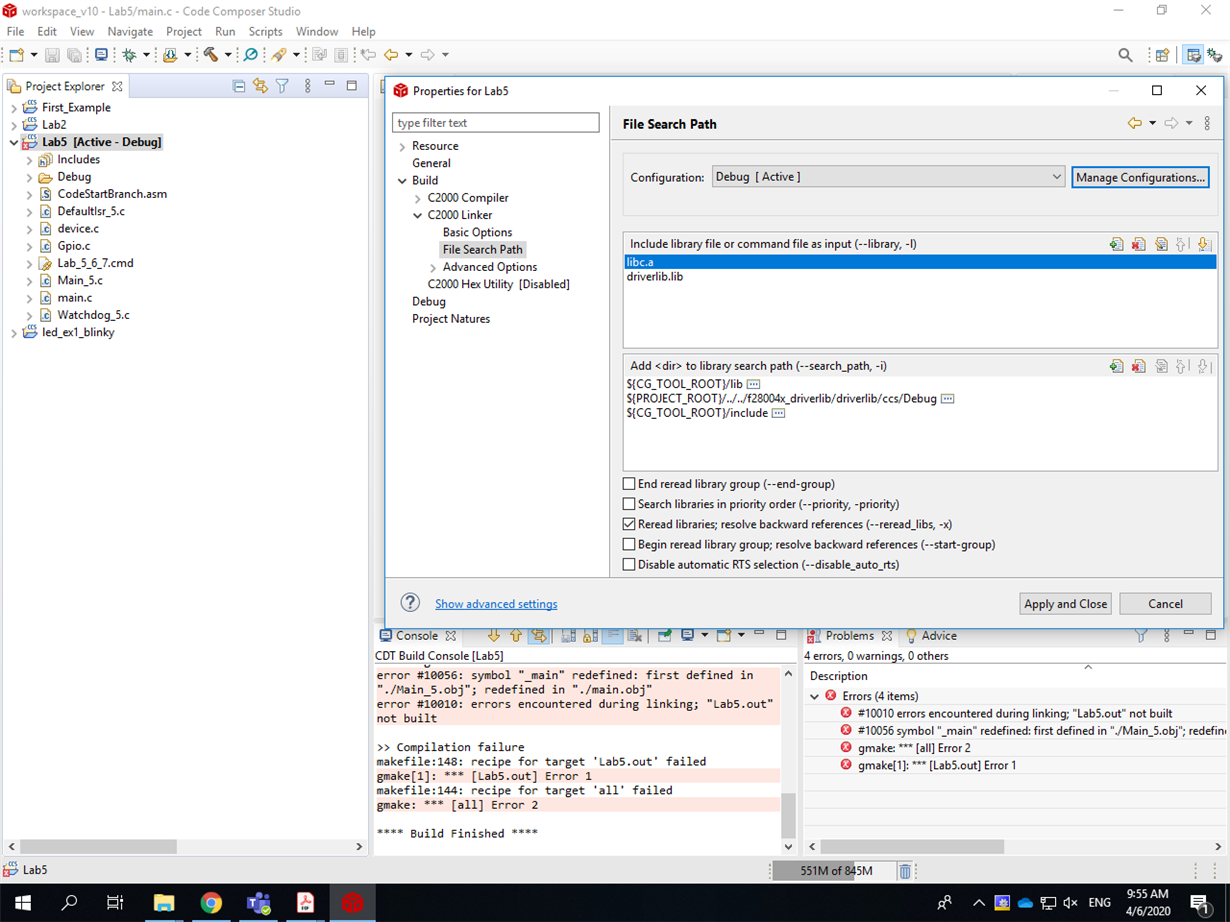
Task: Expand the Resource tree node
Action: click(x=402, y=146)
